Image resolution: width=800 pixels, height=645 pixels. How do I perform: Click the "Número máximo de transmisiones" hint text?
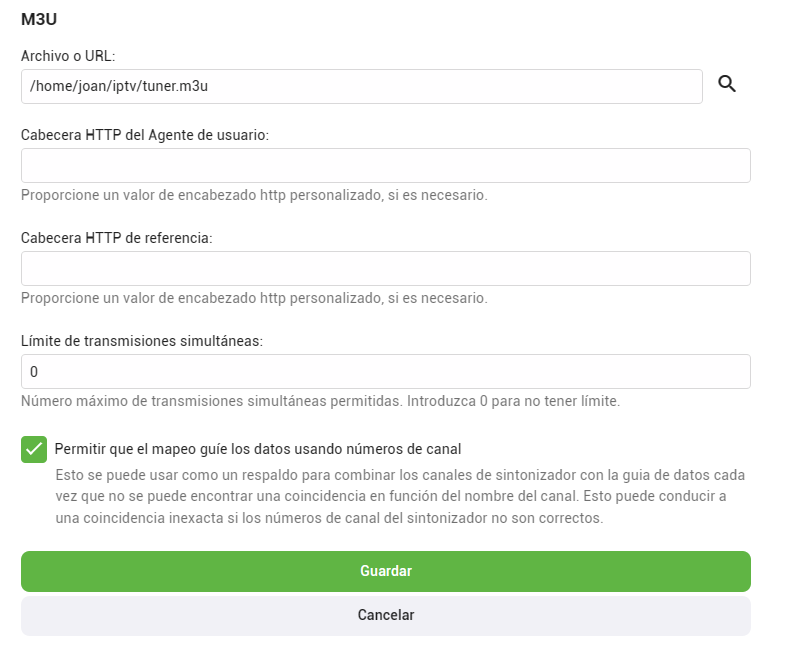(320, 401)
